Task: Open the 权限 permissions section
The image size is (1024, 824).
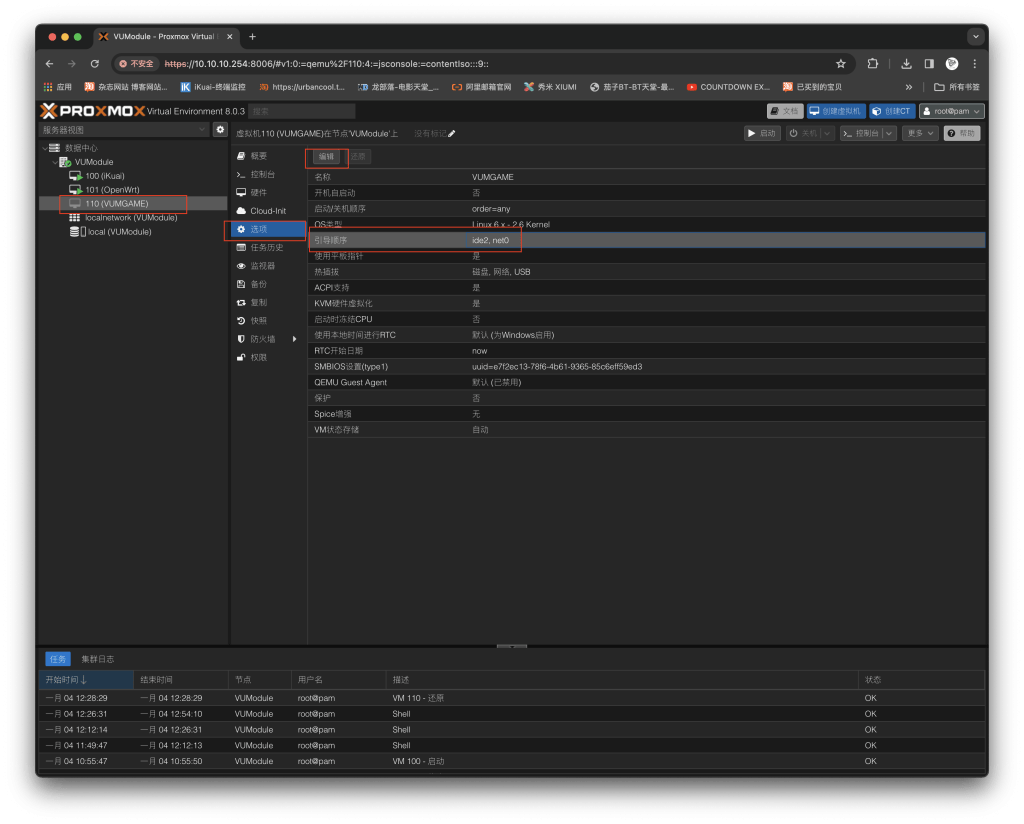Action: point(258,357)
